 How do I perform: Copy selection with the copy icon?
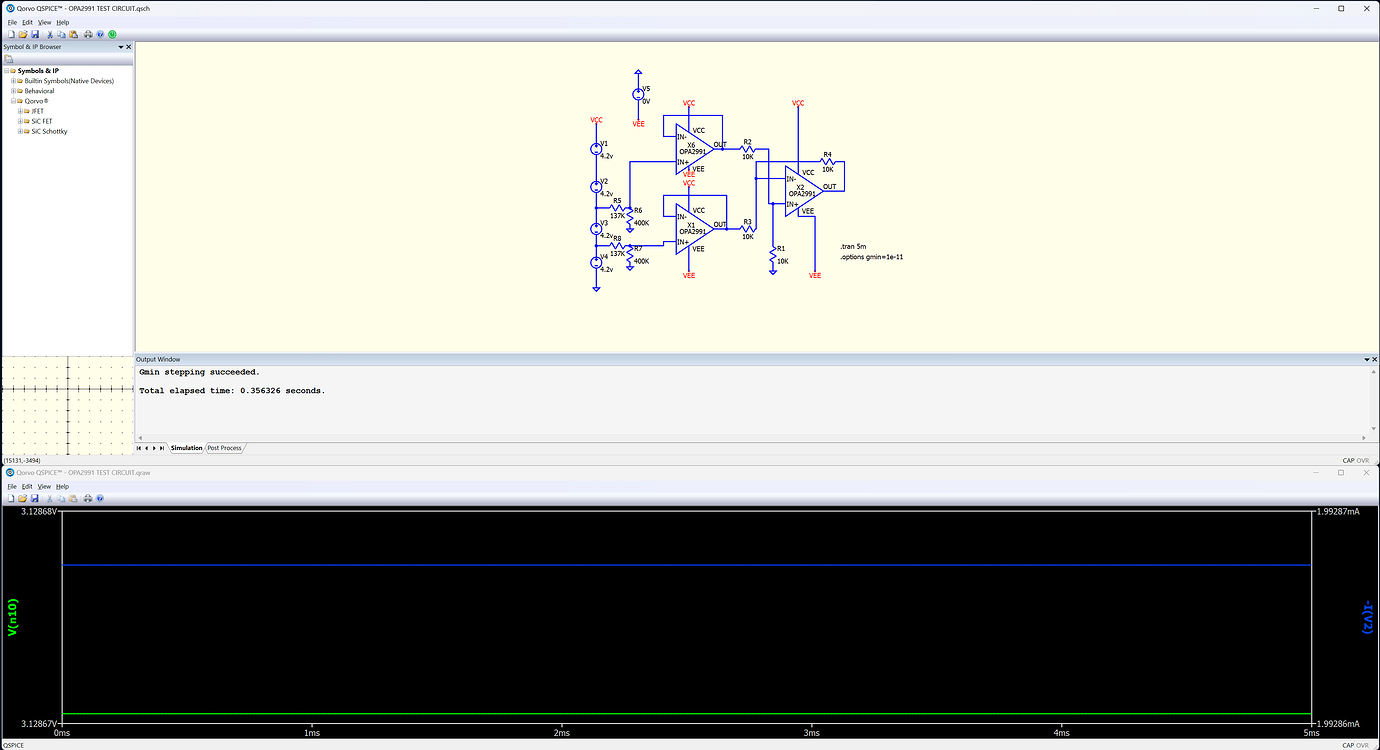(x=62, y=33)
